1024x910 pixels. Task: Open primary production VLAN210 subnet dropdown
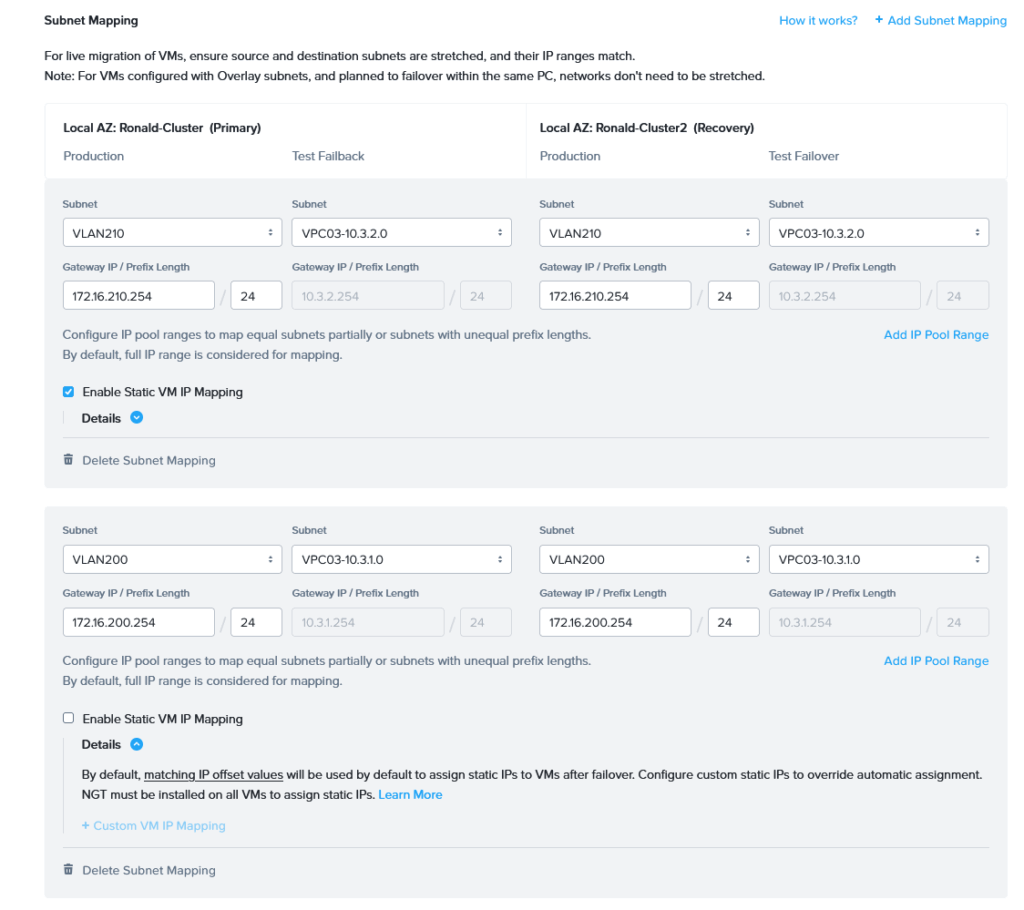point(172,233)
